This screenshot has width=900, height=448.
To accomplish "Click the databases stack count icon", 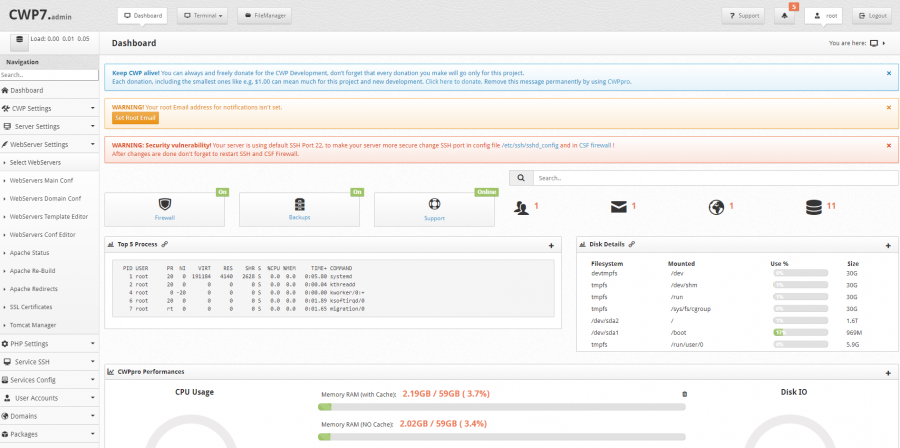I will pyautogui.click(x=813, y=208).
